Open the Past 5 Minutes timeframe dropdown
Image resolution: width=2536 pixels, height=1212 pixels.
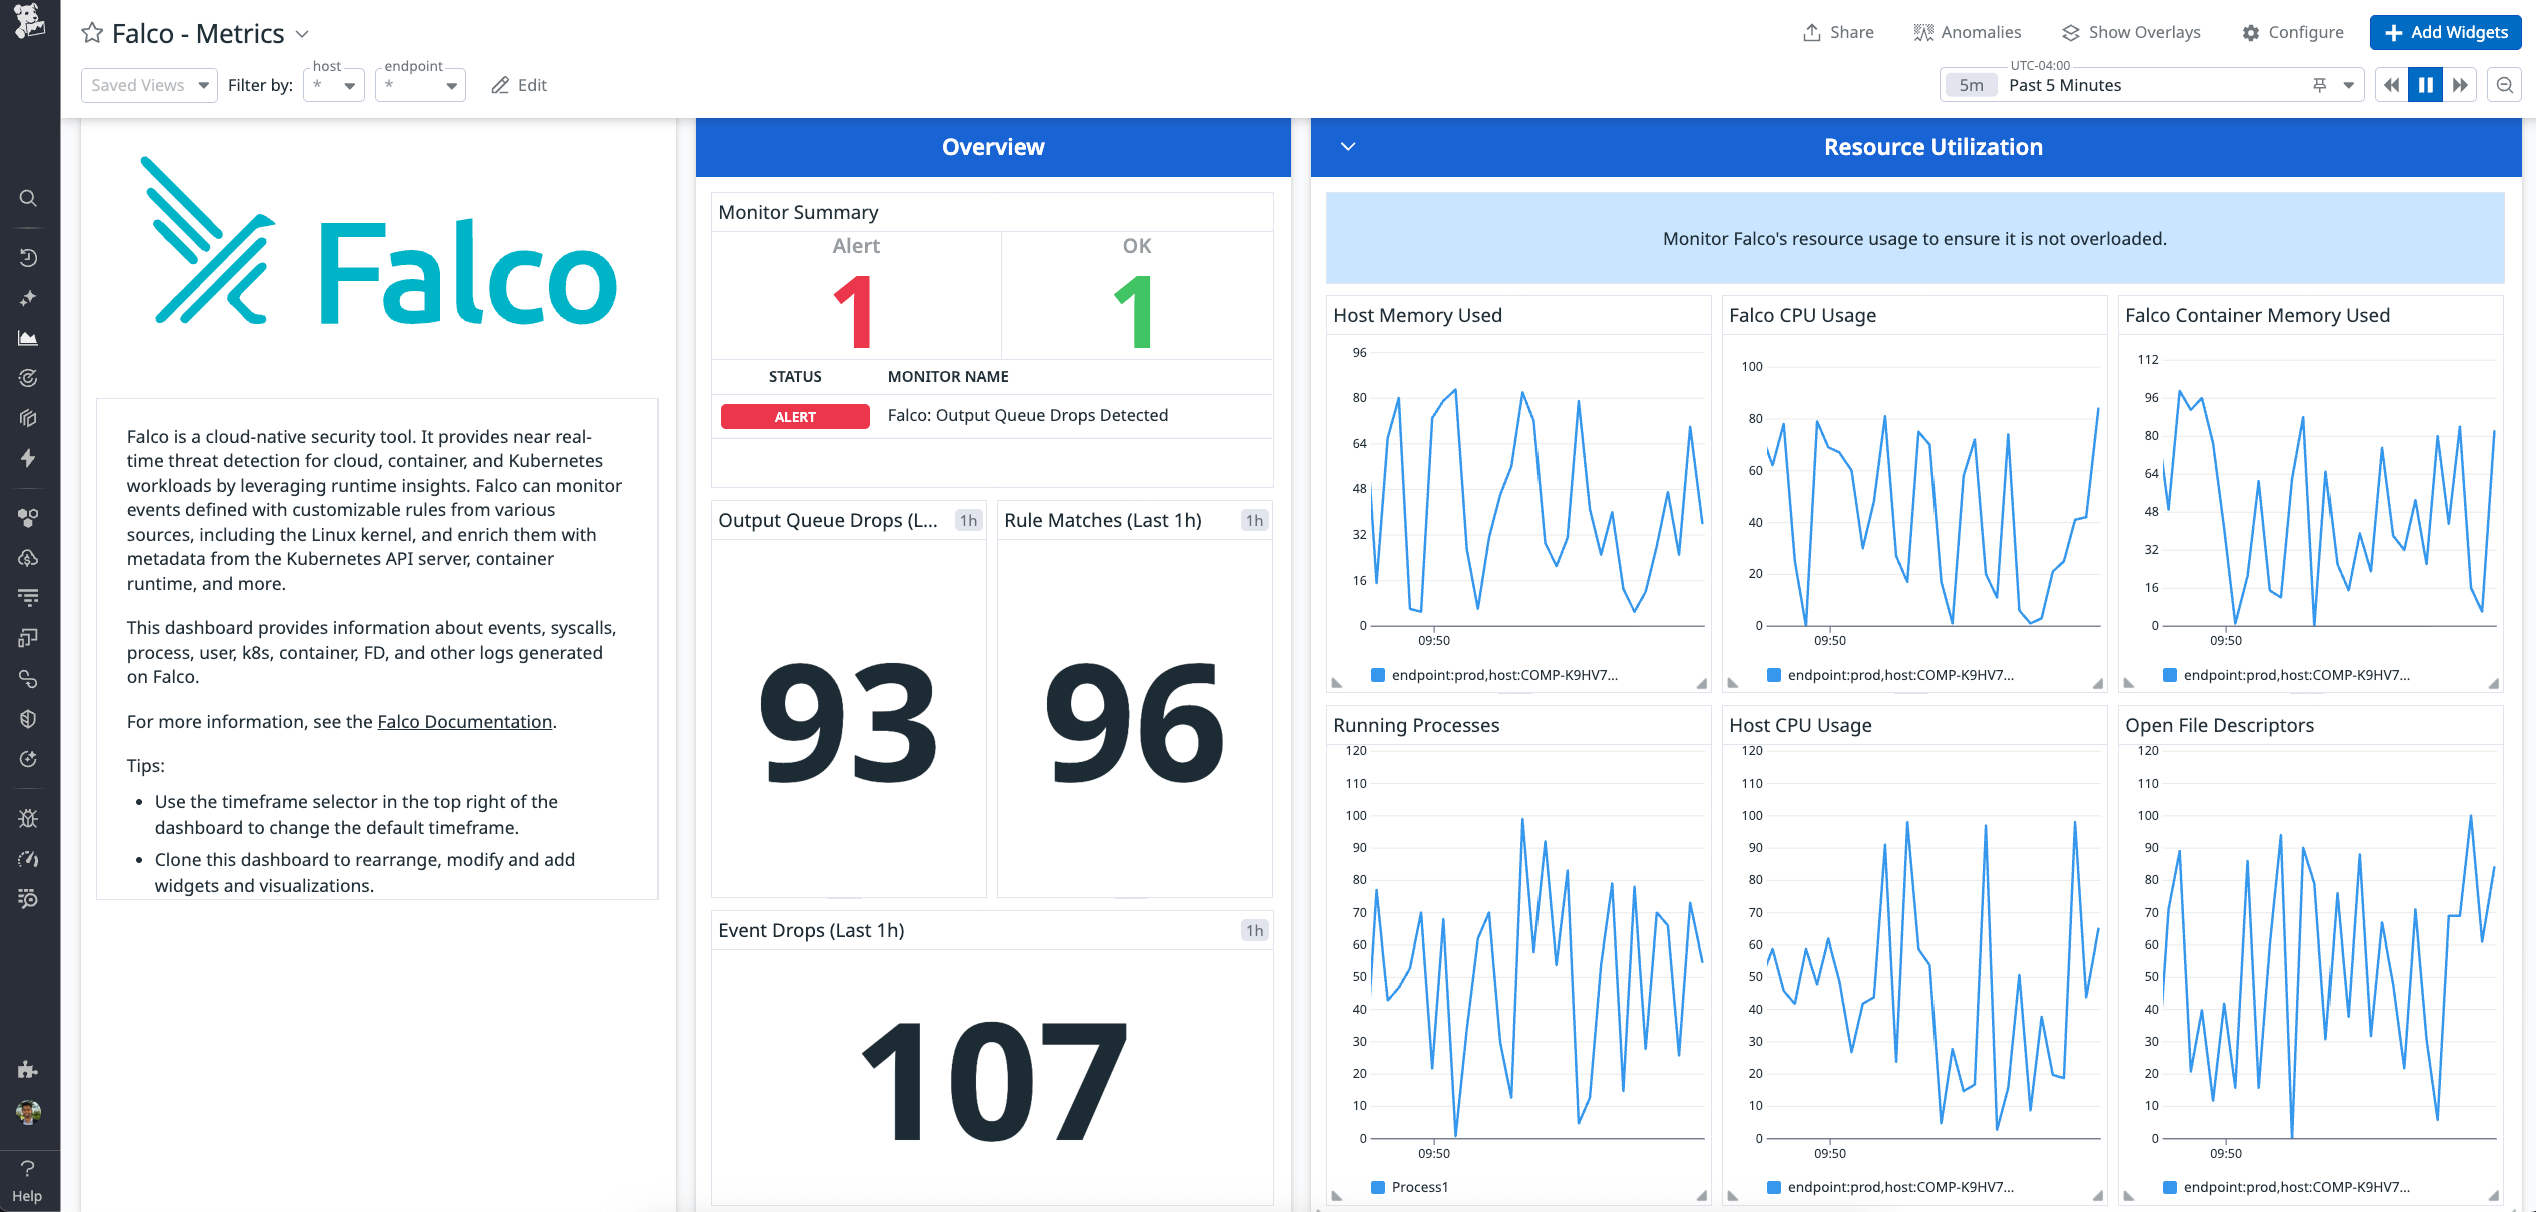pos(2347,84)
